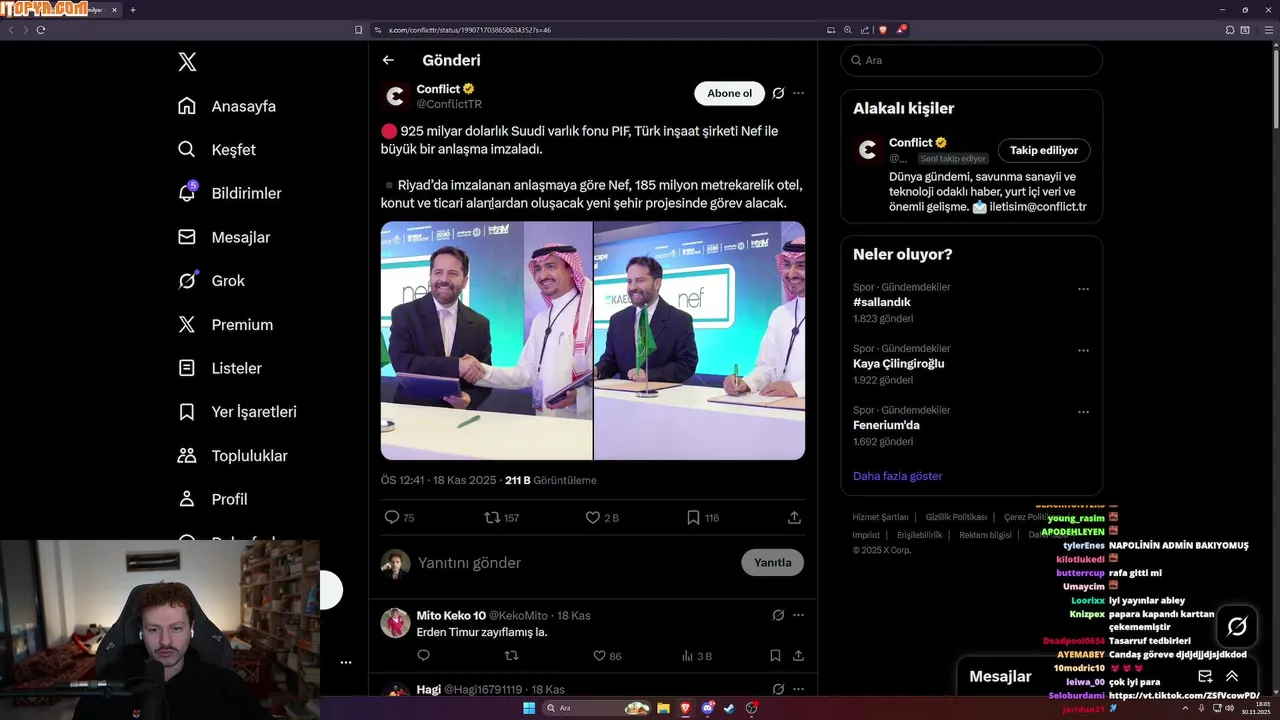1280x720 pixels.
Task: Click the Grok icon on Conflict's post
Action: pos(778,93)
